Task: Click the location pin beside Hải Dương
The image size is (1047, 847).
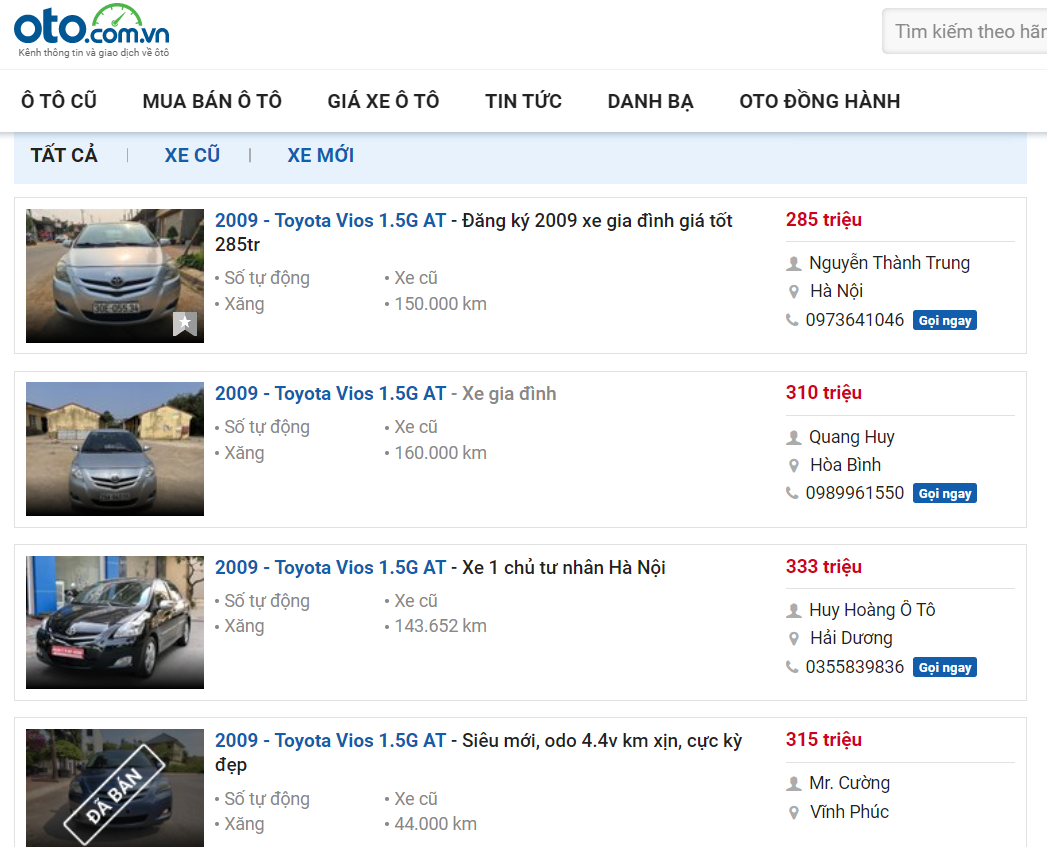Action: (x=795, y=638)
